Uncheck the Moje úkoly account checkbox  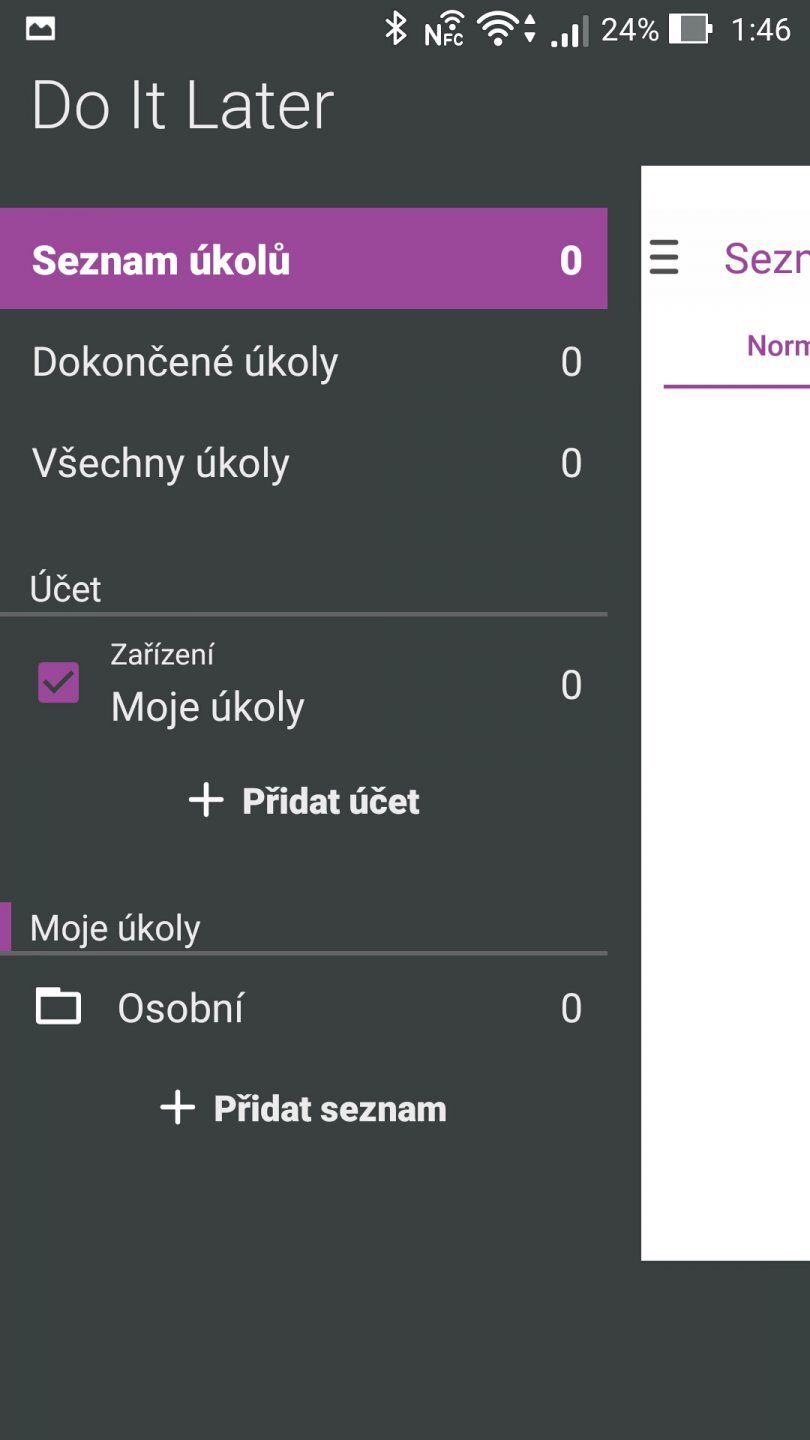(x=59, y=682)
